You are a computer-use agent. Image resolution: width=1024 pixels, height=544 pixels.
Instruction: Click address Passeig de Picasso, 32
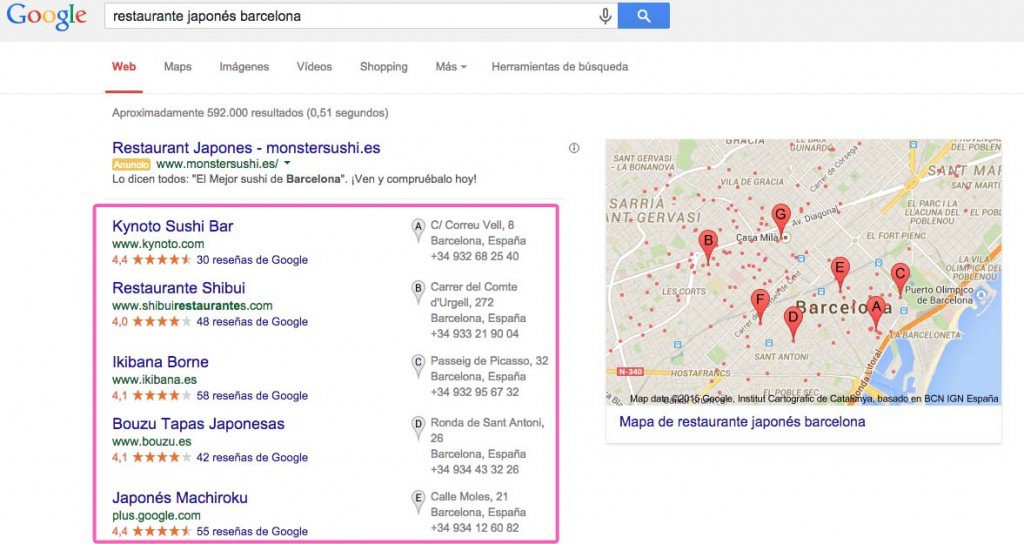pos(489,361)
